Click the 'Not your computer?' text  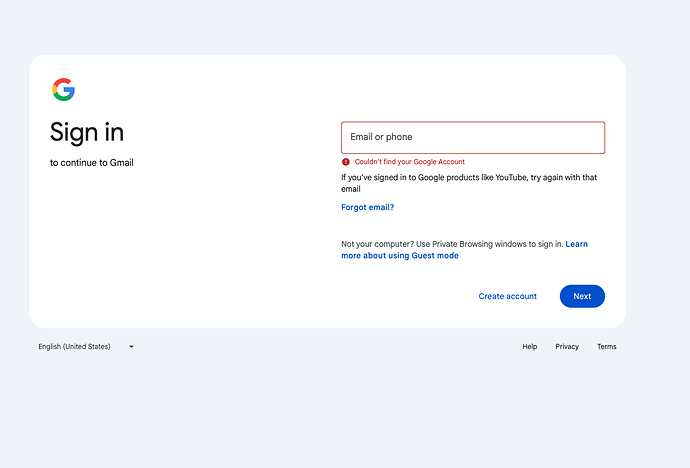point(452,244)
